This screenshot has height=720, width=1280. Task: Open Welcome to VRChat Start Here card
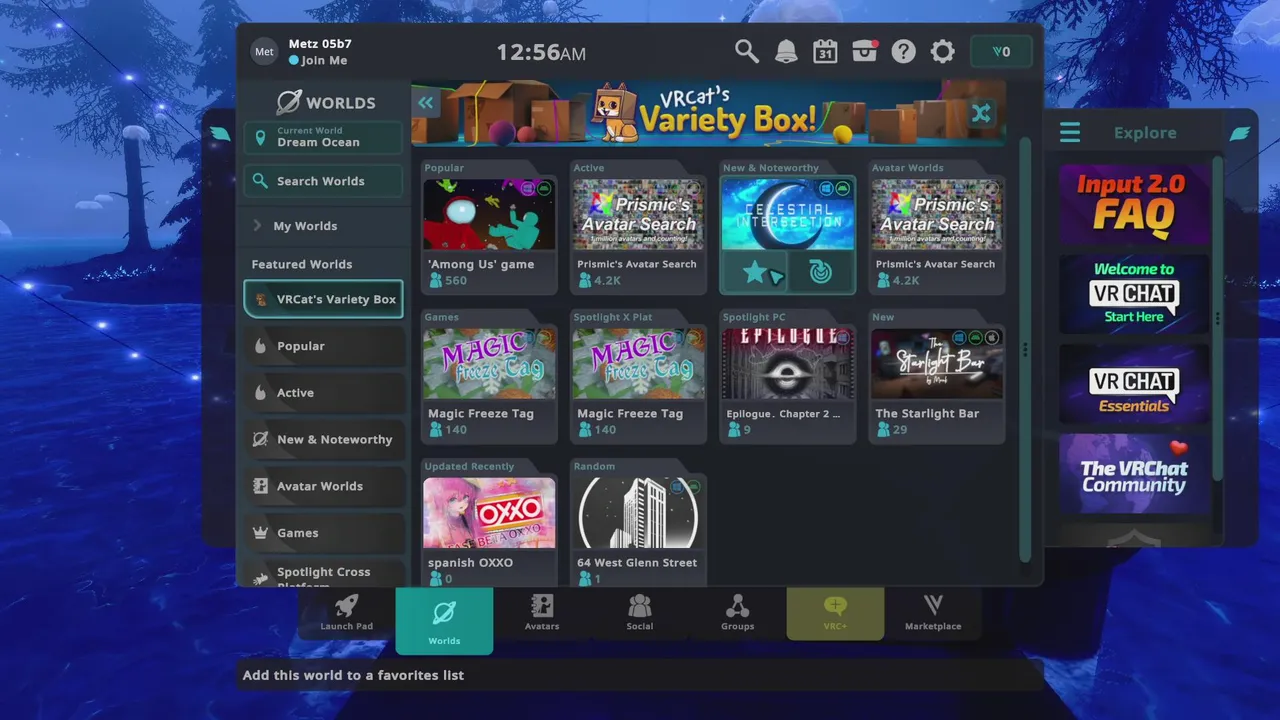point(1134,294)
